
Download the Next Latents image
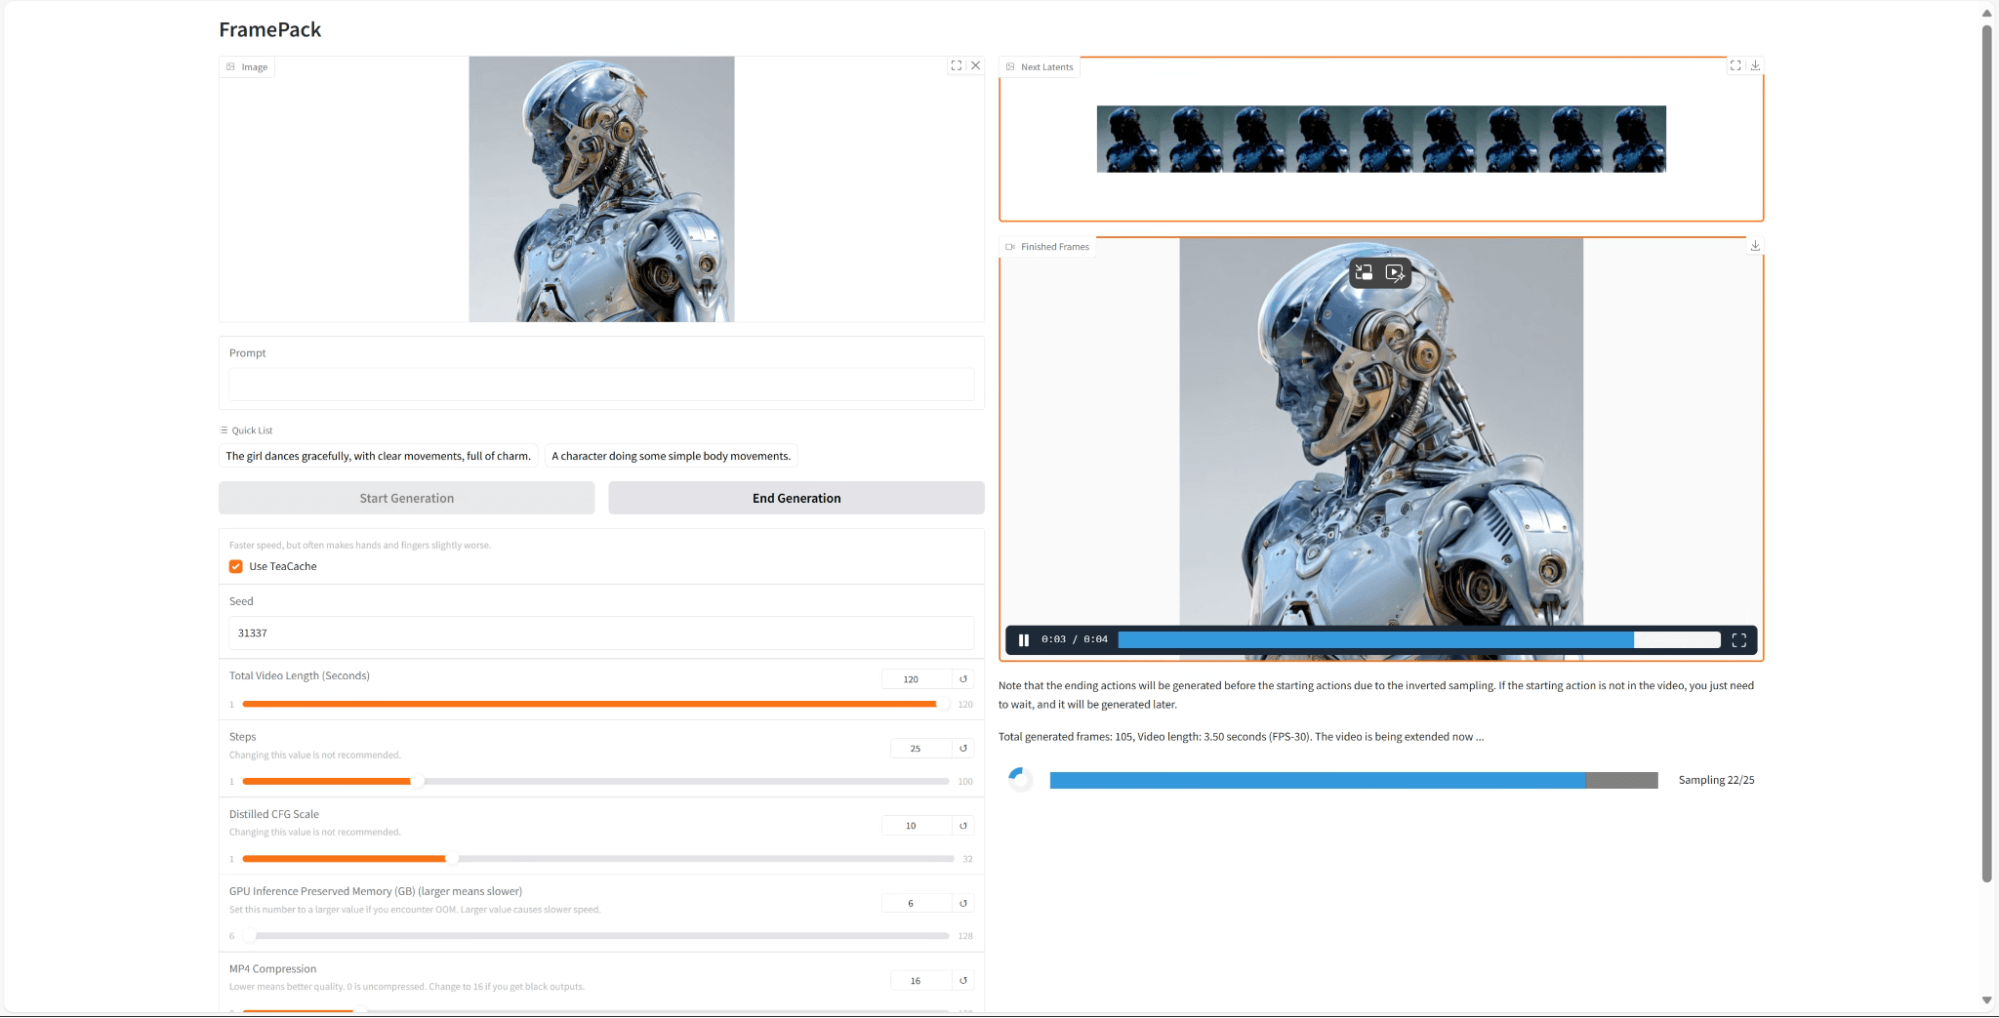click(x=1755, y=66)
